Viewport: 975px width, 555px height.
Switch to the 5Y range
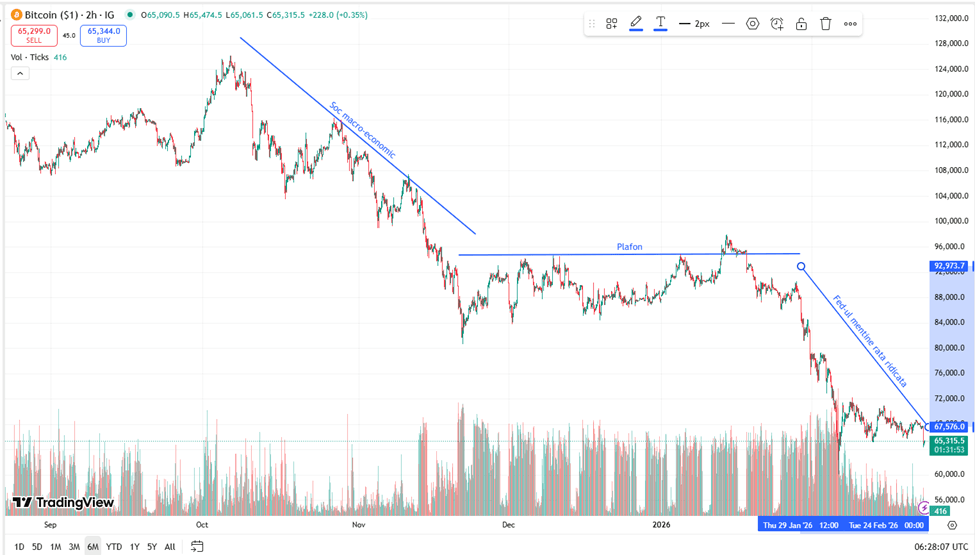(152, 546)
